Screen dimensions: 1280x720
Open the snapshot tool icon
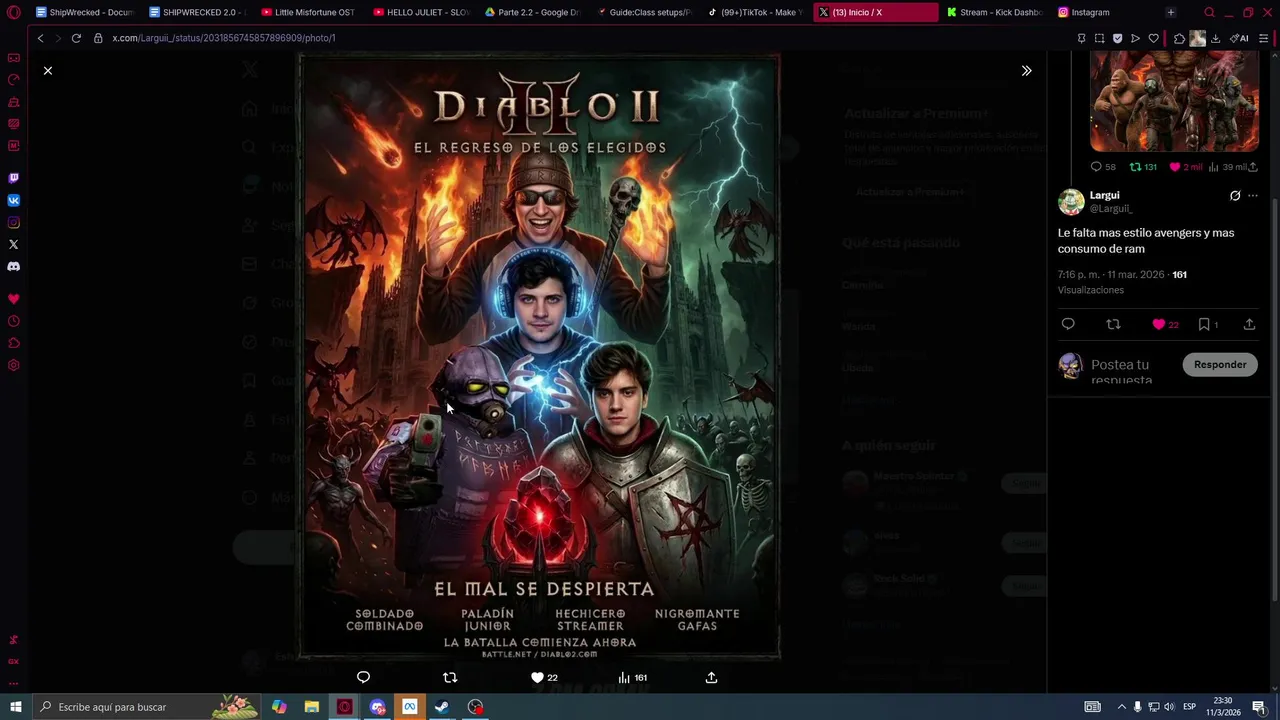point(1099,38)
